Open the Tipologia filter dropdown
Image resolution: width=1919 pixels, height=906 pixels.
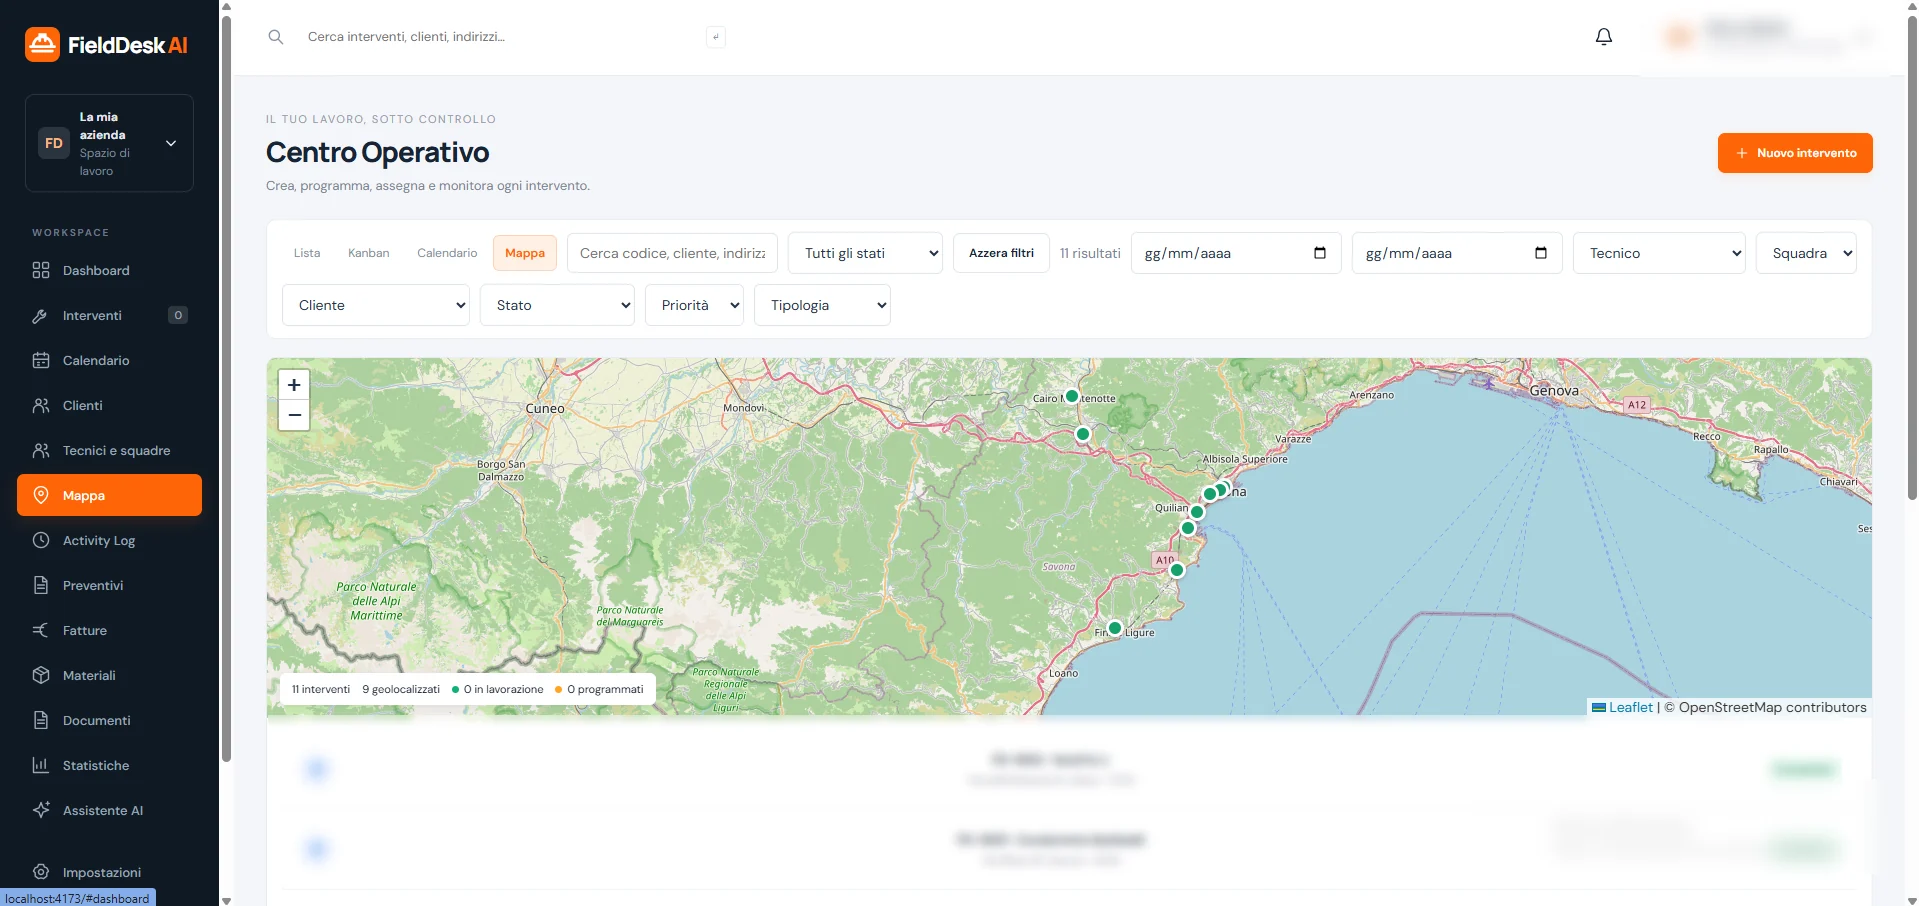(x=822, y=305)
